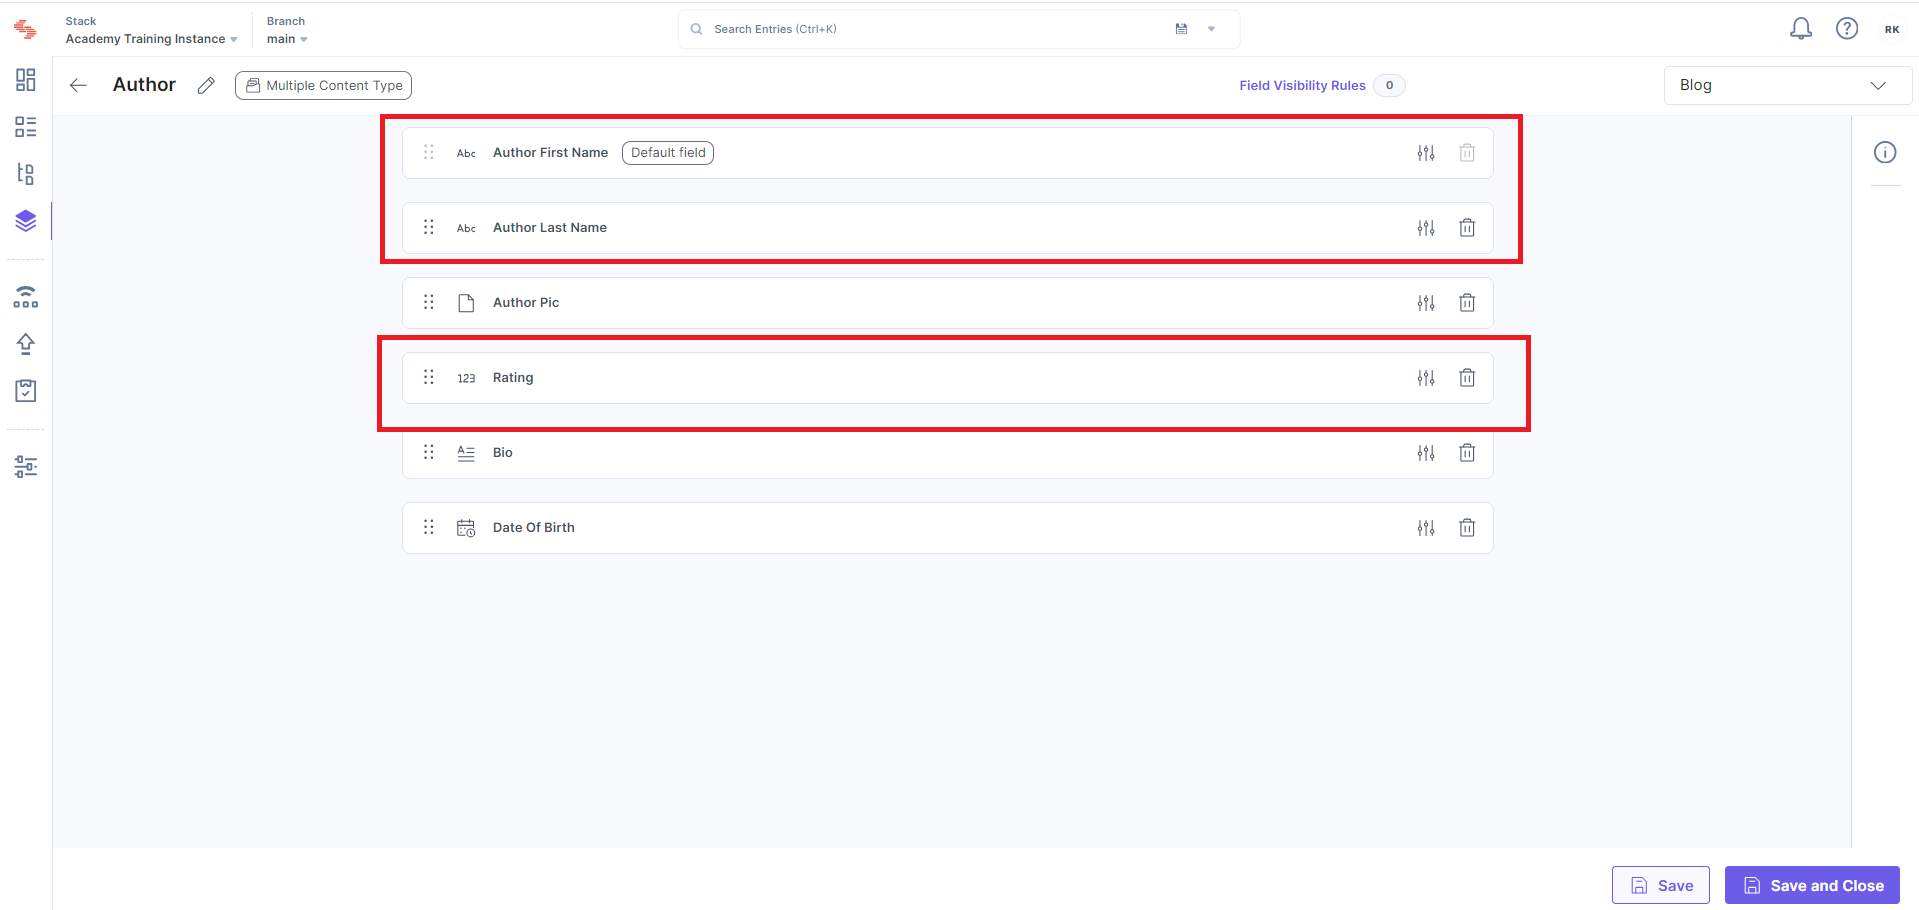Screen dimensions: 1919x910
Task: Expand the Branch main dropdown
Action: pyautogui.click(x=287, y=39)
